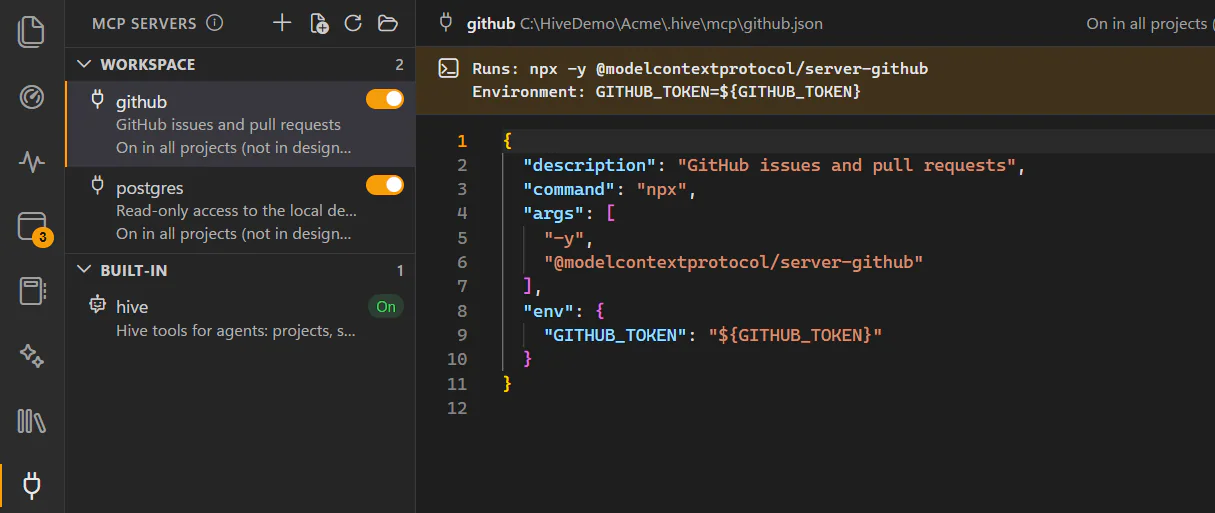Viewport: 1215px width, 513px height.
Task: Open the MCP folder icon in header
Action: point(388,23)
